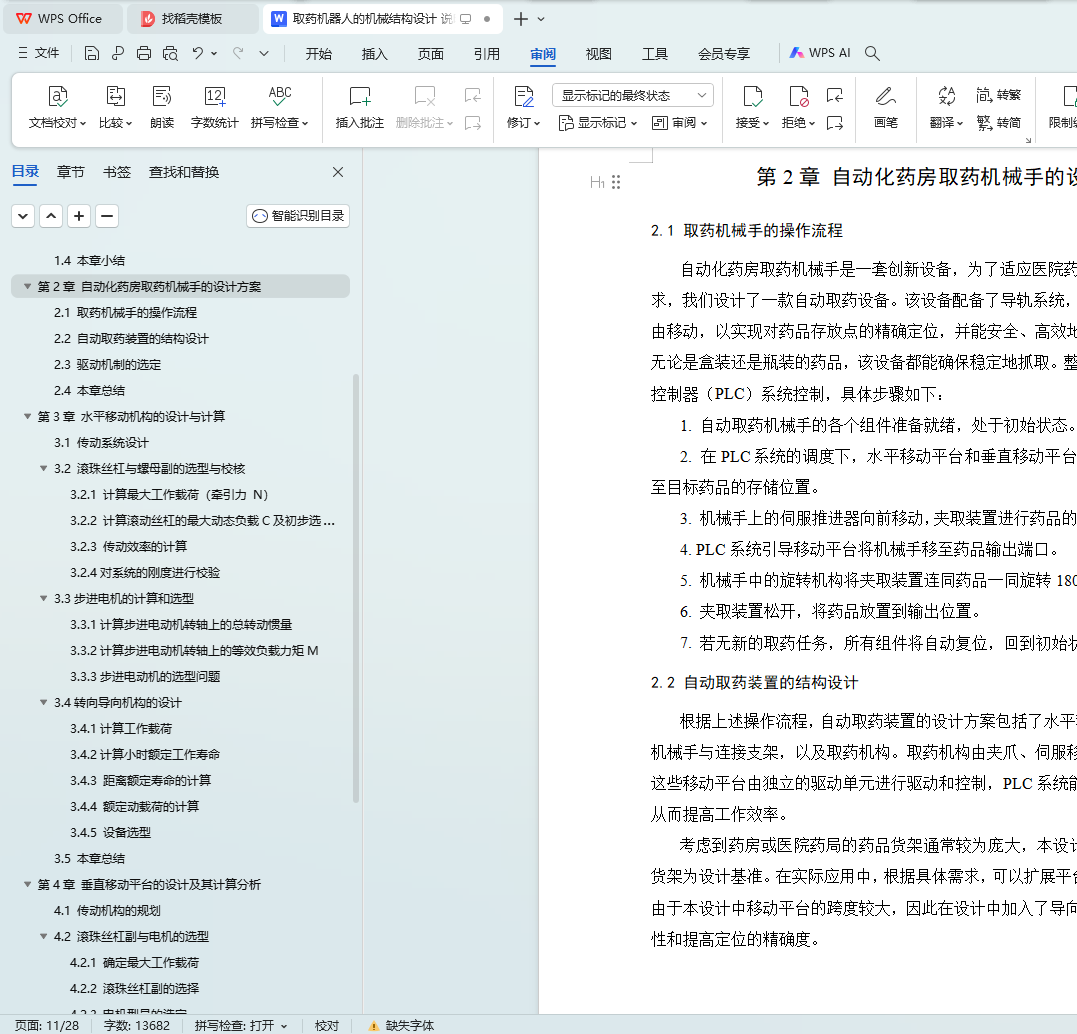
Task: Click the up arrow button in outline panel
Action: pos(51,216)
